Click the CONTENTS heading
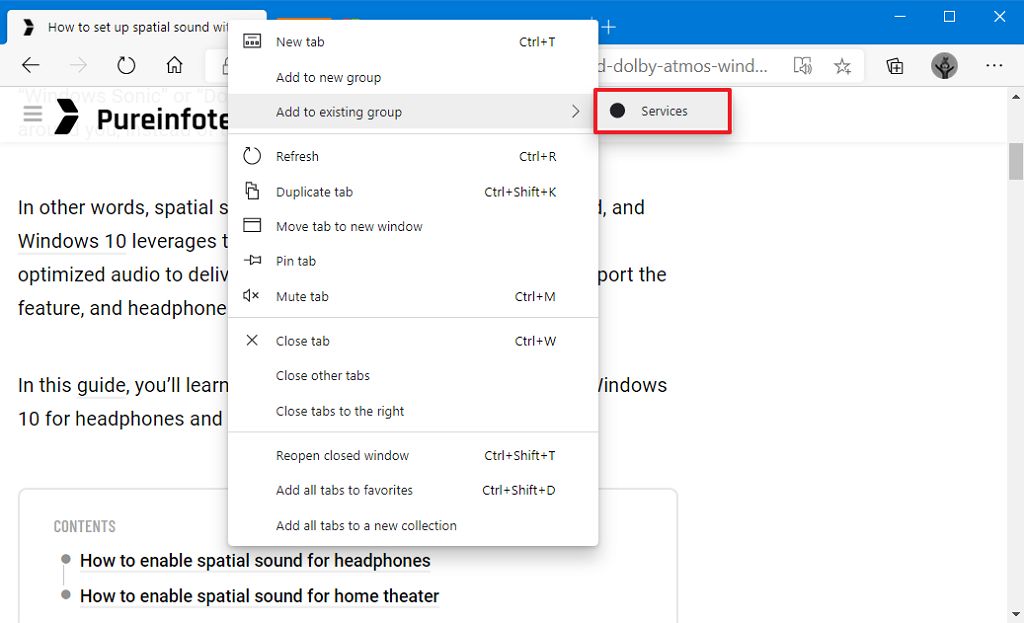The width and height of the screenshot is (1024, 623). coord(84,526)
